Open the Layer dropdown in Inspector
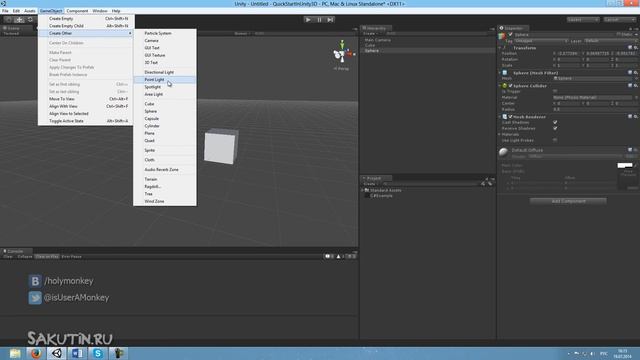Screen dimensions: 640x360 pos(610,41)
